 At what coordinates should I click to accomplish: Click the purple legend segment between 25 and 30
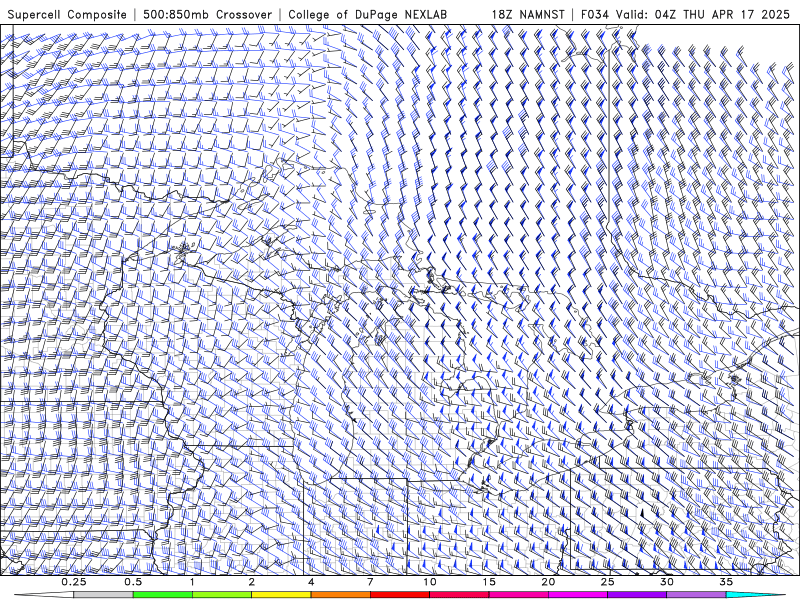pos(637,595)
